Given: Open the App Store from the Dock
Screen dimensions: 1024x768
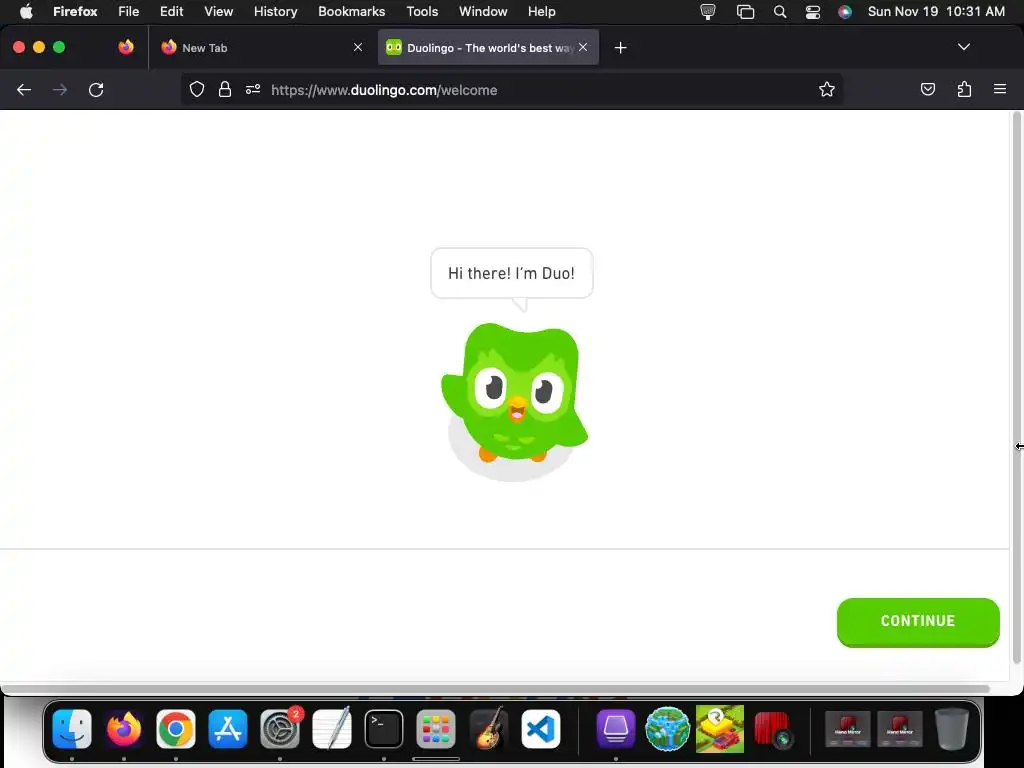Looking at the screenshot, I should click(x=228, y=728).
